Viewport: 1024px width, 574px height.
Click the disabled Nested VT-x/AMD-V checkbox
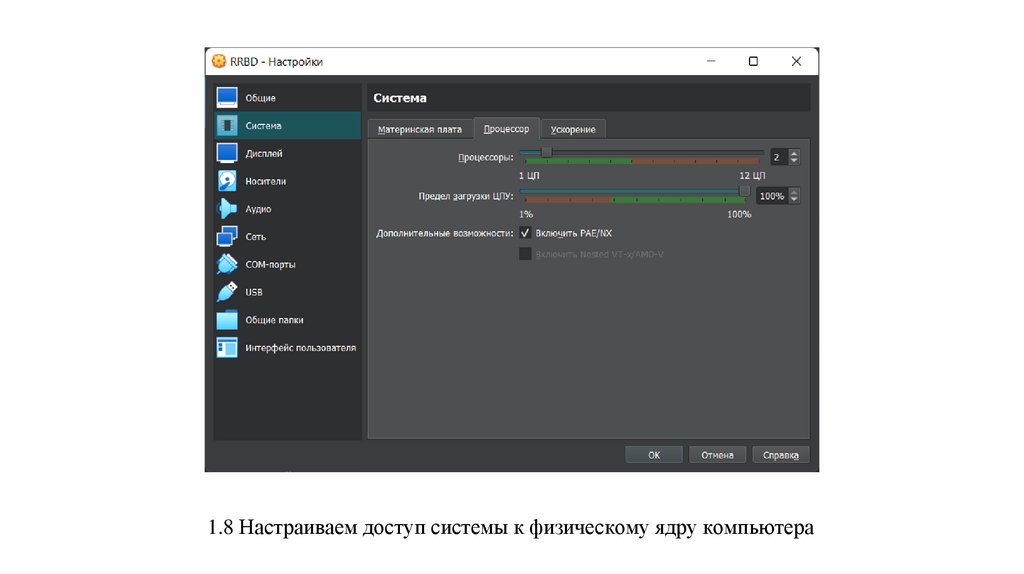(525, 254)
